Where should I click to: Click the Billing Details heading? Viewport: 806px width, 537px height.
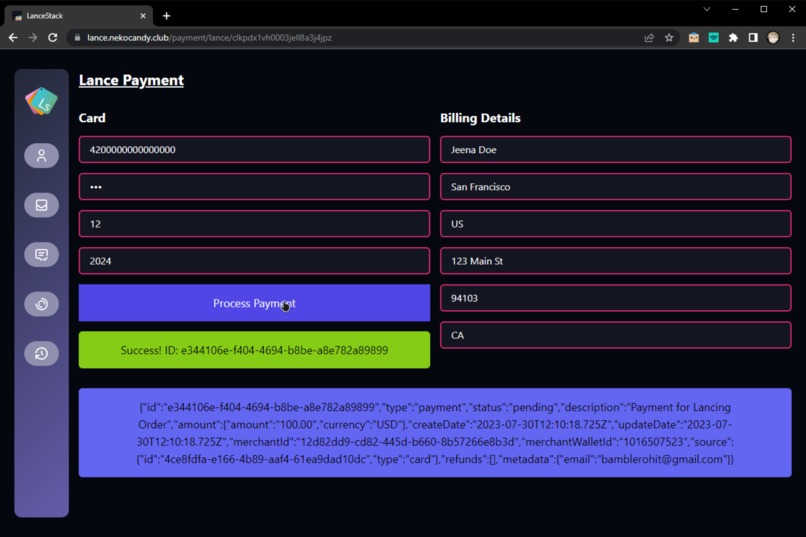(x=480, y=118)
